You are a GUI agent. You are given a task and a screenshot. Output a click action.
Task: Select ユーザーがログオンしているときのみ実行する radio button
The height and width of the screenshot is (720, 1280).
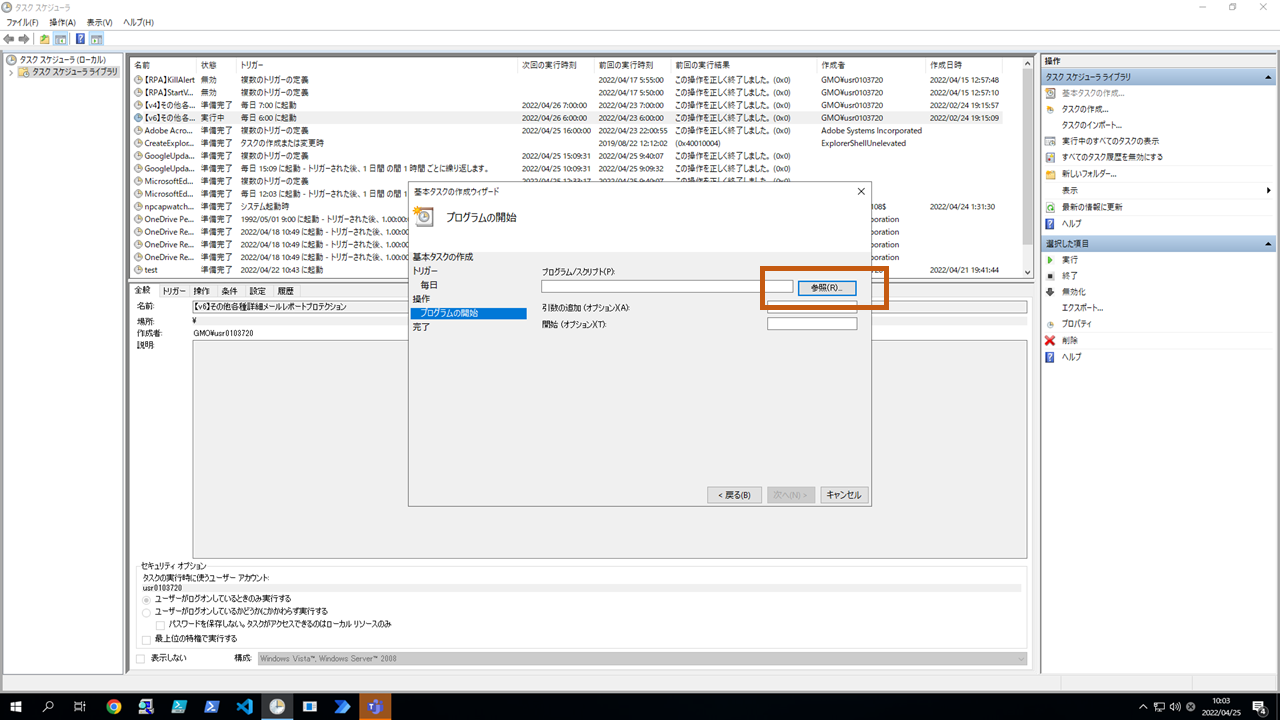(147, 599)
